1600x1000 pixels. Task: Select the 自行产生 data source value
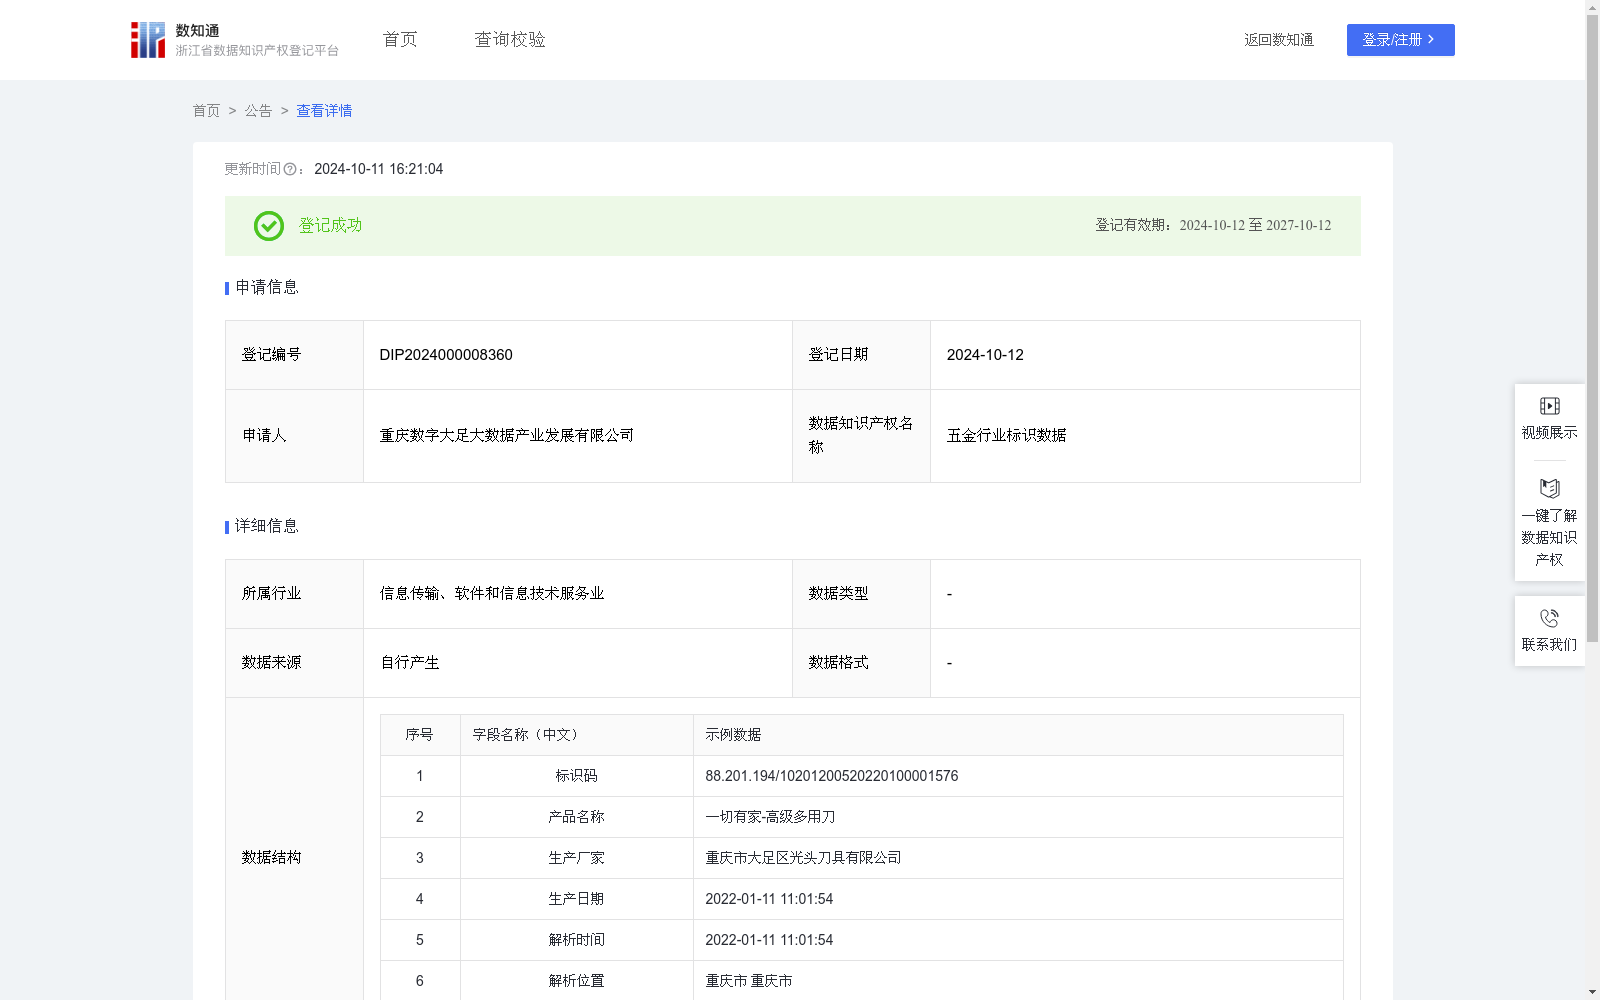410,663
